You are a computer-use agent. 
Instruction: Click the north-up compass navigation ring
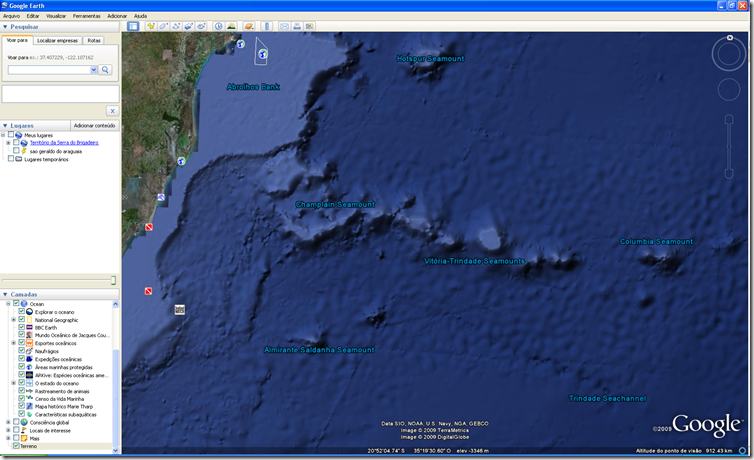[x=729, y=54]
